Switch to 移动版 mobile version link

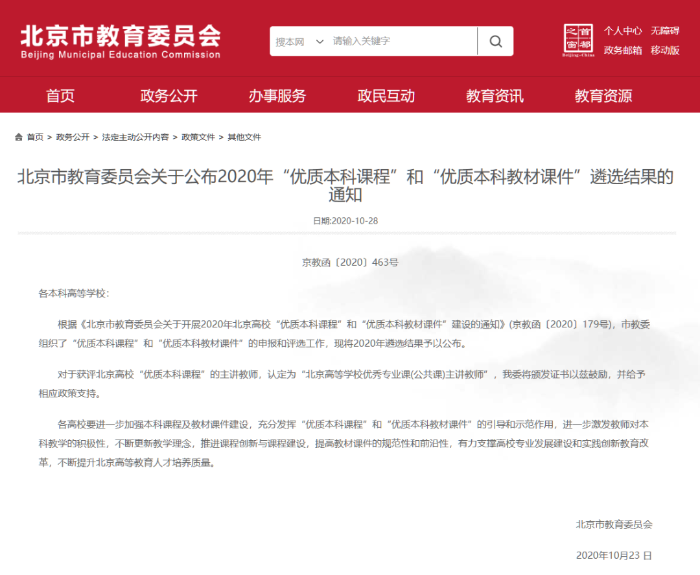click(665, 50)
